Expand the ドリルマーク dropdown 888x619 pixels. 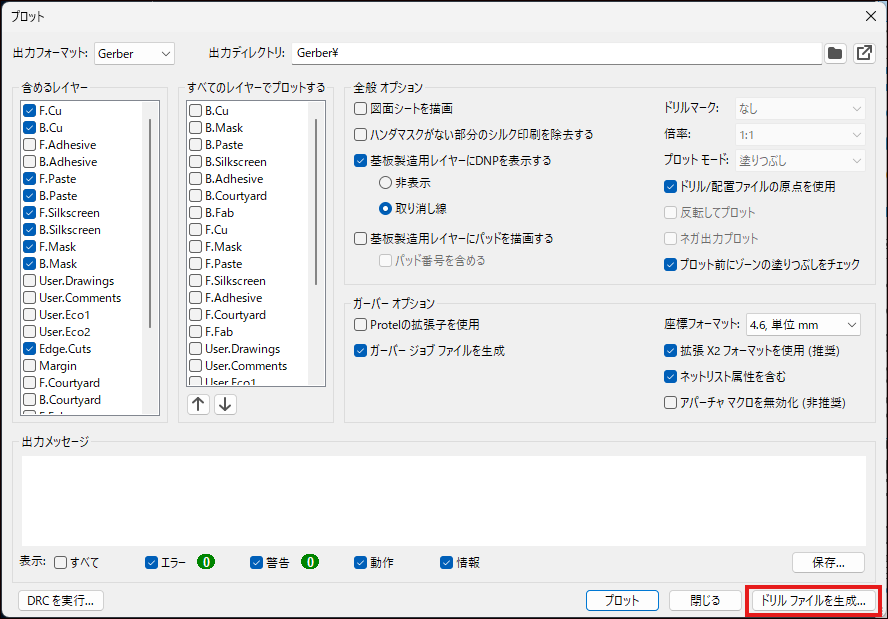[x=800, y=108]
